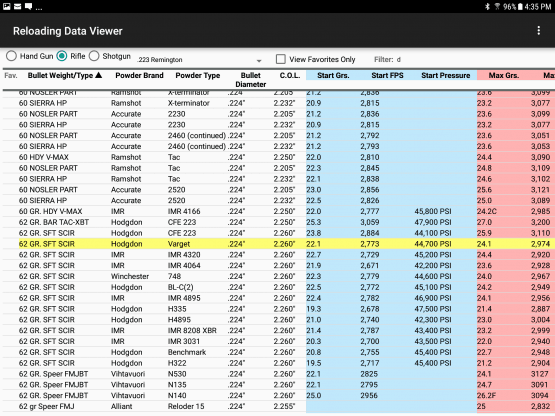
Task: Click the 45,800 PSI start pressure value
Action: pyautogui.click(x=433, y=211)
